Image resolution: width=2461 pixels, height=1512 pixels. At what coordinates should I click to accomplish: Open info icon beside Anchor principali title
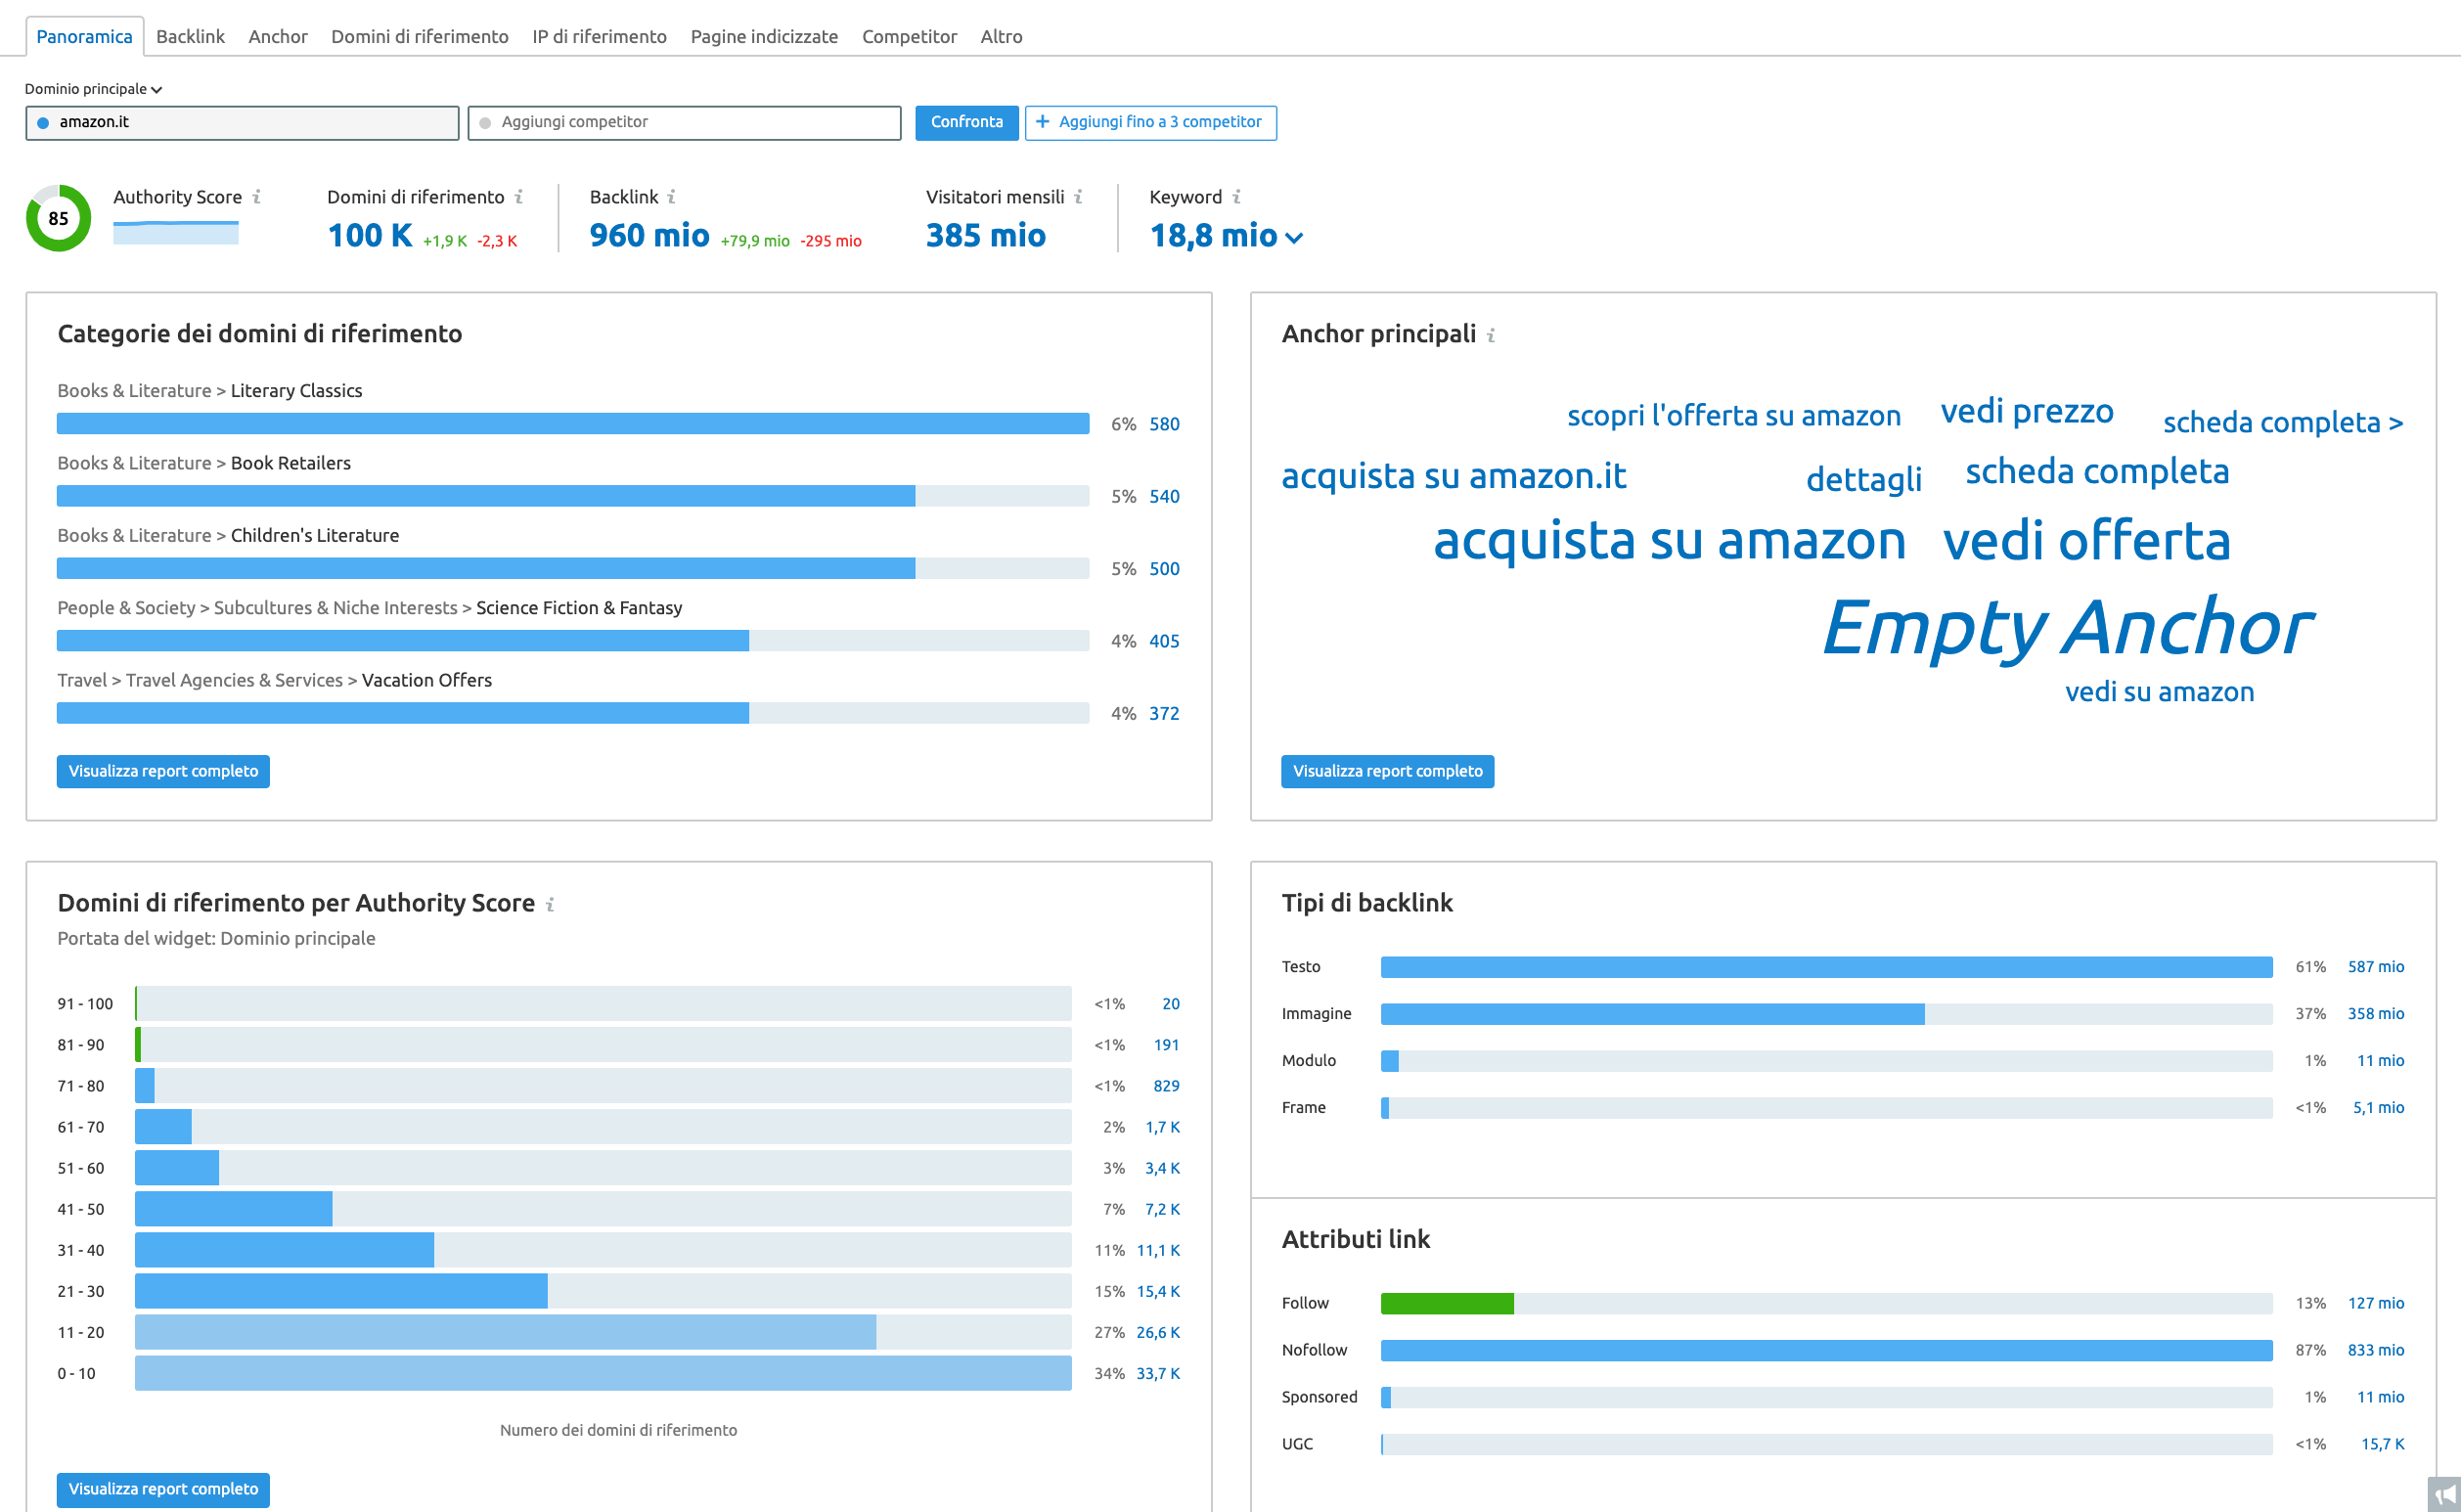point(1491,335)
